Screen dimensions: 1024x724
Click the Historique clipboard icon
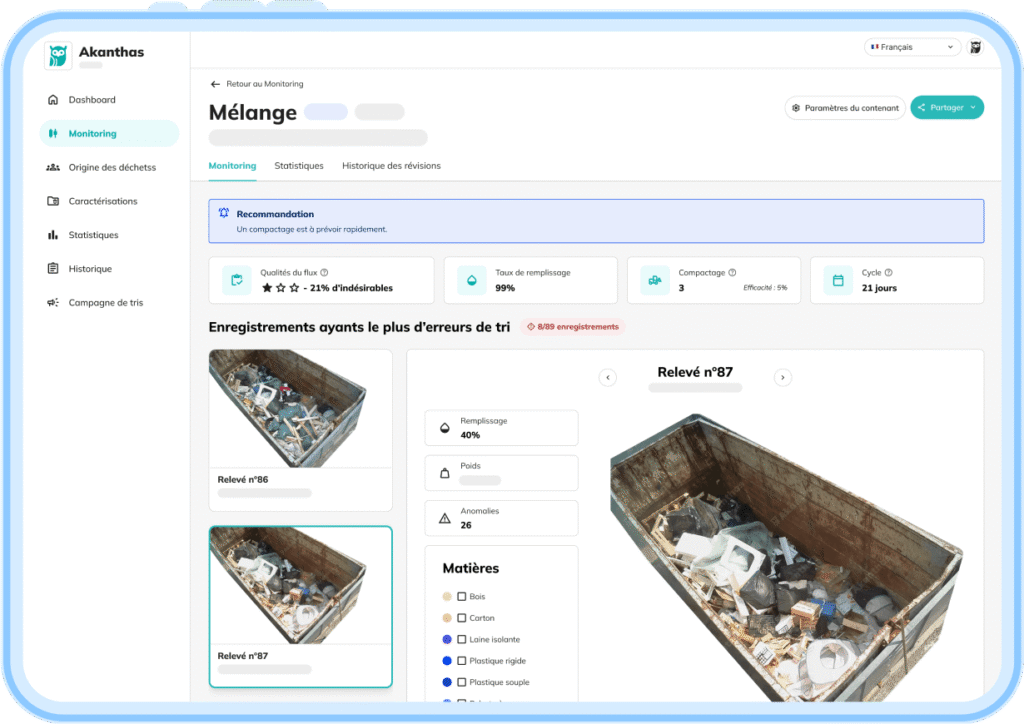point(53,268)
